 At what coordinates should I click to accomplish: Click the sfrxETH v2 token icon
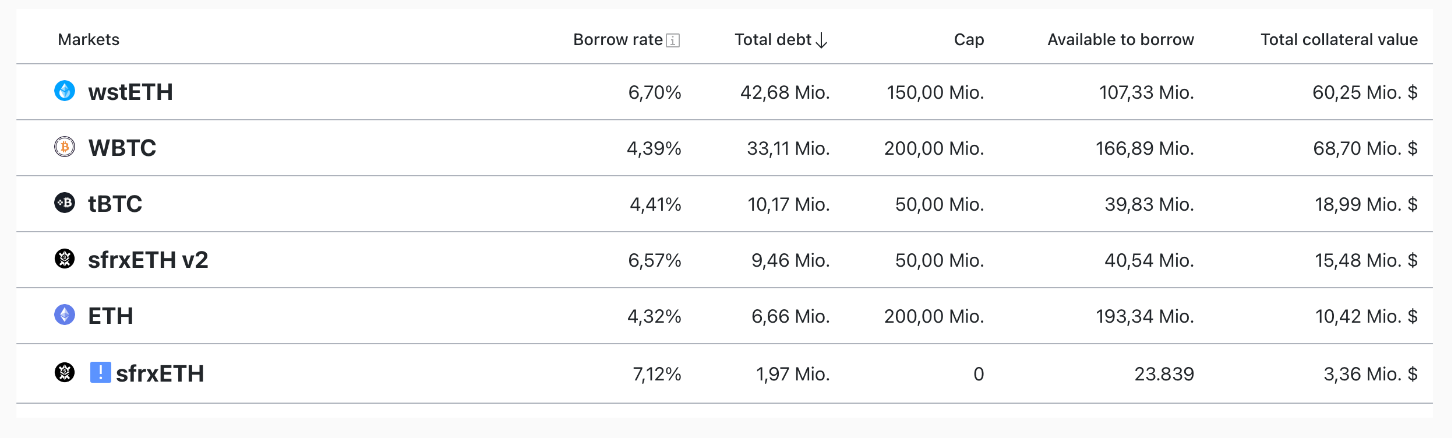click(x=65, y=259)
